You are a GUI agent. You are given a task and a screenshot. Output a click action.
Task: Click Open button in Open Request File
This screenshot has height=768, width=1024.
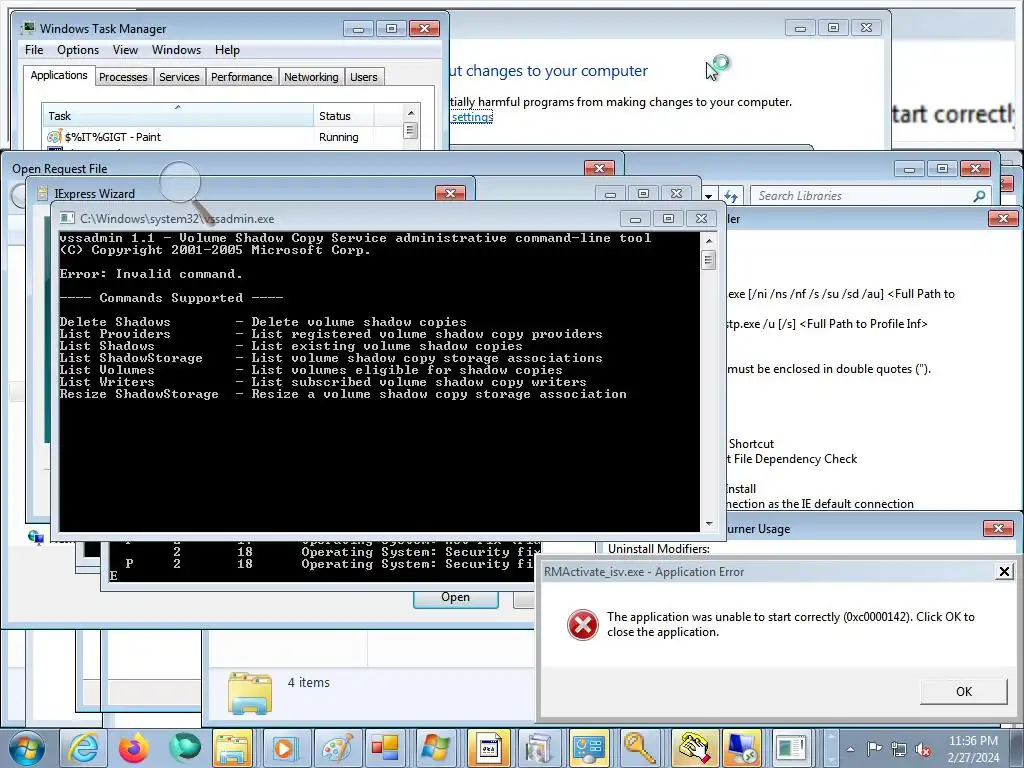coord(455,597)
